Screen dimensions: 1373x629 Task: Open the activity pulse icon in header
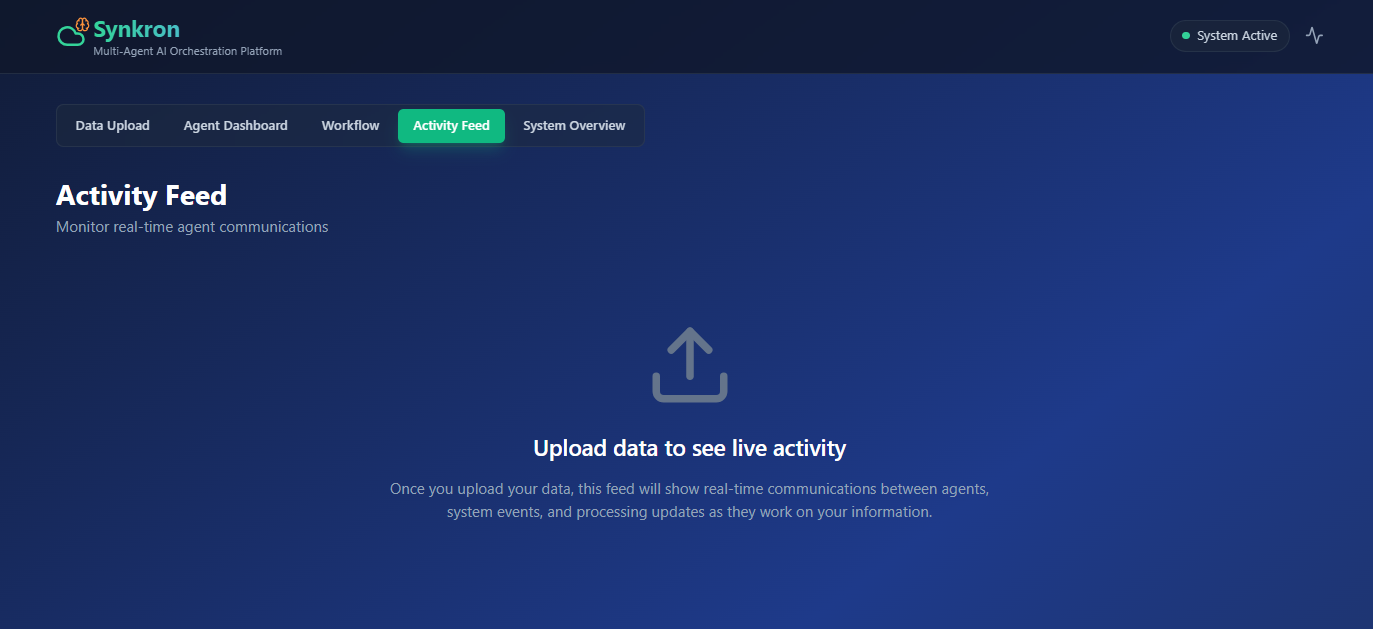coord(1314,36)
